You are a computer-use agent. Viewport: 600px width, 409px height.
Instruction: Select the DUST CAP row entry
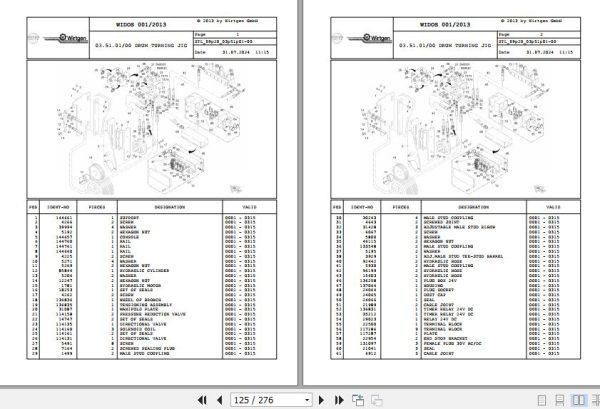coord(434,295)
